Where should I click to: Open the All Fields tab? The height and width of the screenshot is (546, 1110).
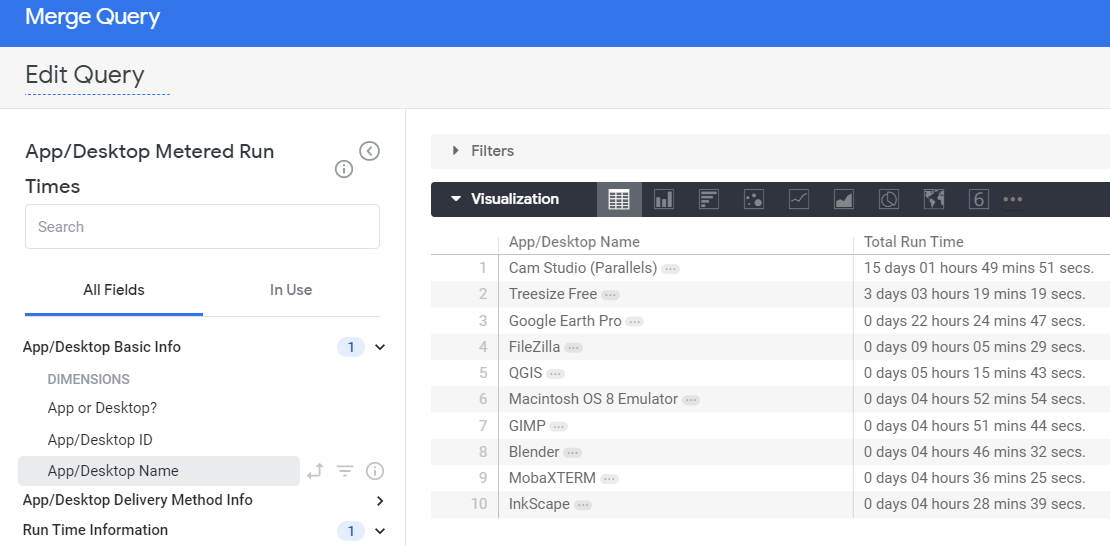(x=114, y=290)
